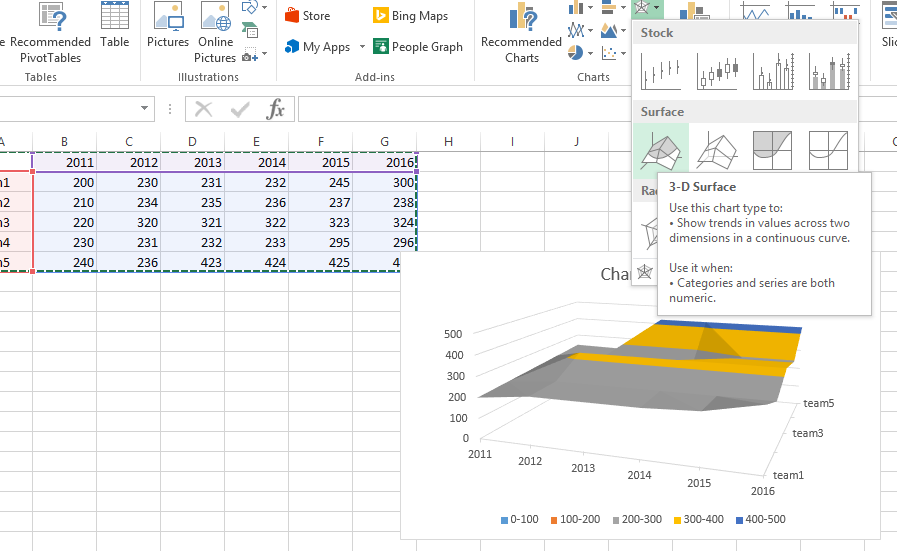Select column H header
Viewport: 897px width, 551px height.
pos(448,141)
